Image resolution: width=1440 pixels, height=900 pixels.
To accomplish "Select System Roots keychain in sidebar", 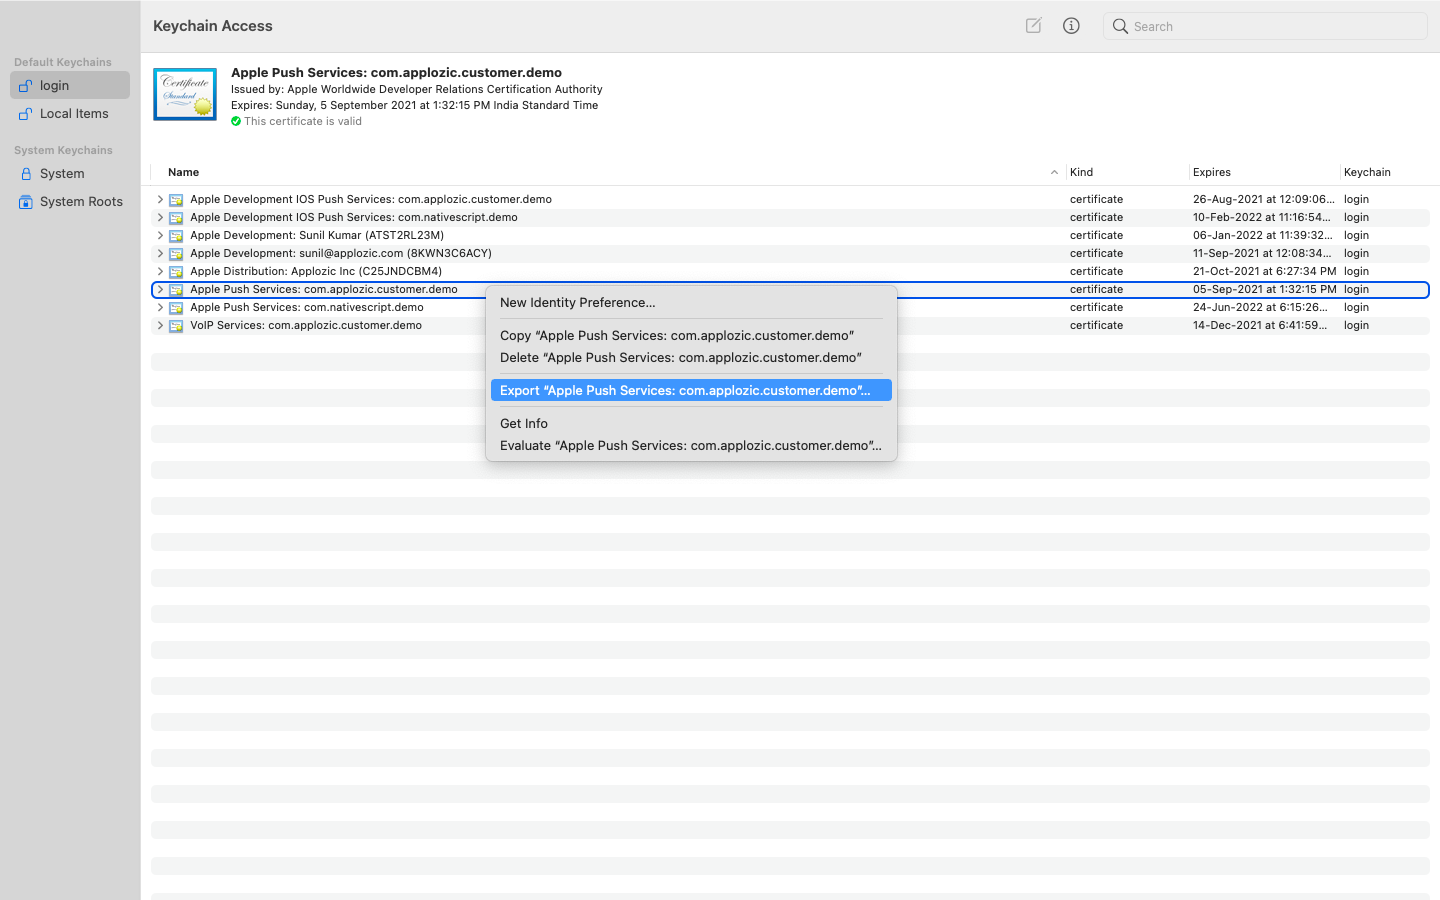I will tap(70, 201).
